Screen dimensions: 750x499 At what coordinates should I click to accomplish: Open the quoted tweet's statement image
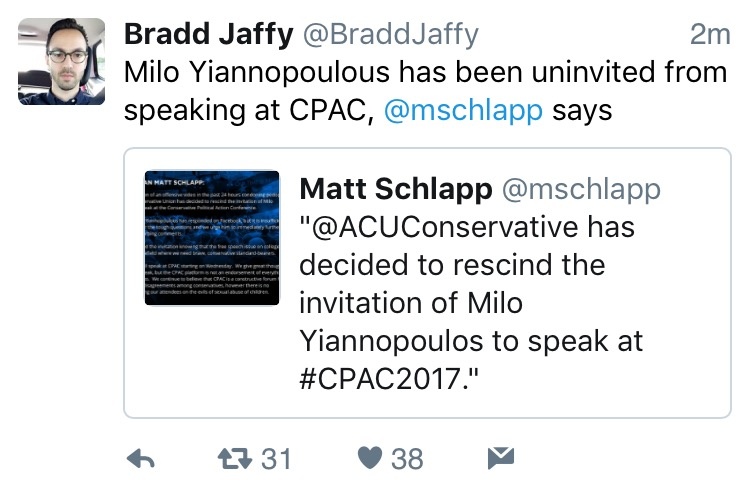[210, 238]
